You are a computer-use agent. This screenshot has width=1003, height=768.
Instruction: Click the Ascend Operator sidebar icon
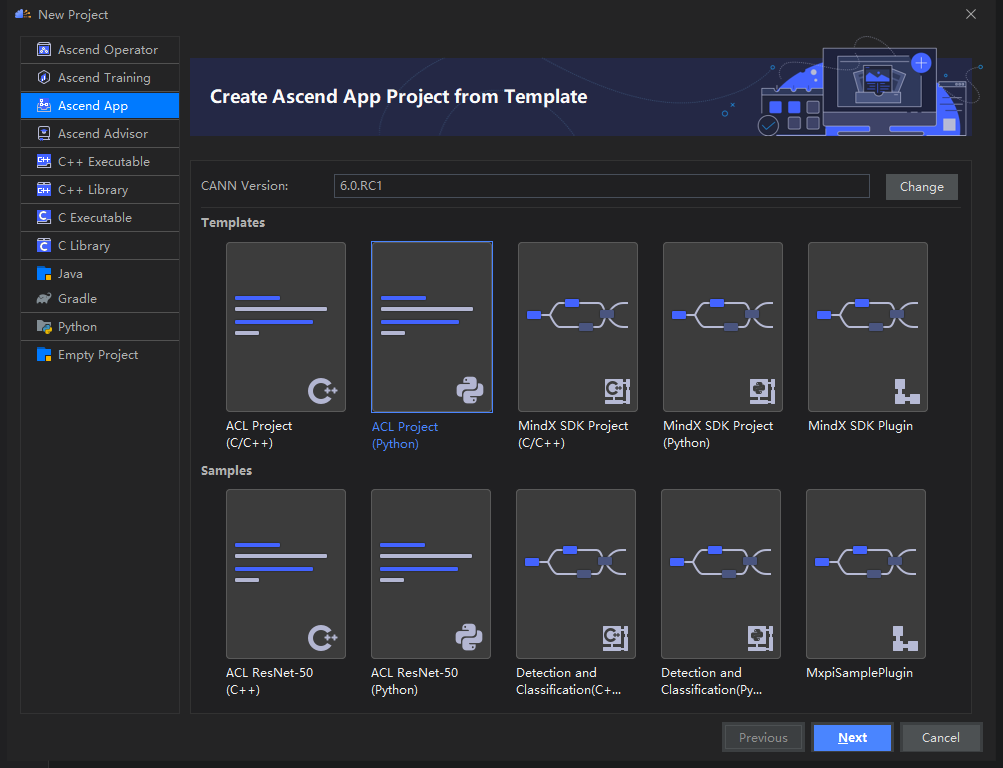coord(43,50)
